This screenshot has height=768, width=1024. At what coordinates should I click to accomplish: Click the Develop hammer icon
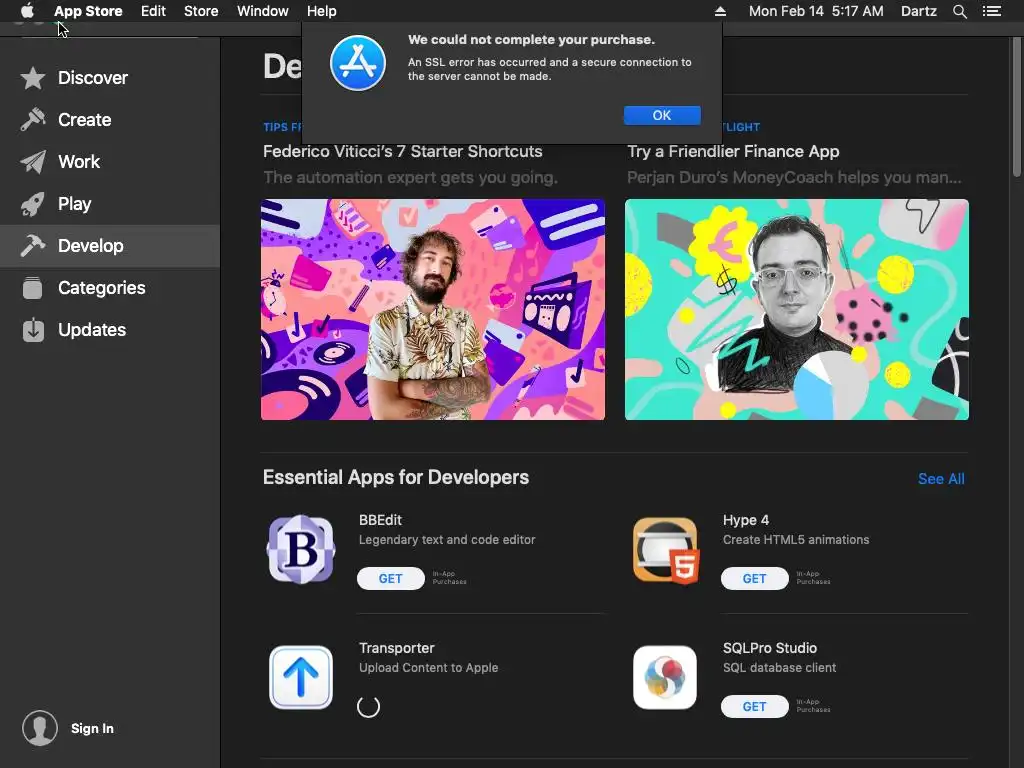coord(33,246)
